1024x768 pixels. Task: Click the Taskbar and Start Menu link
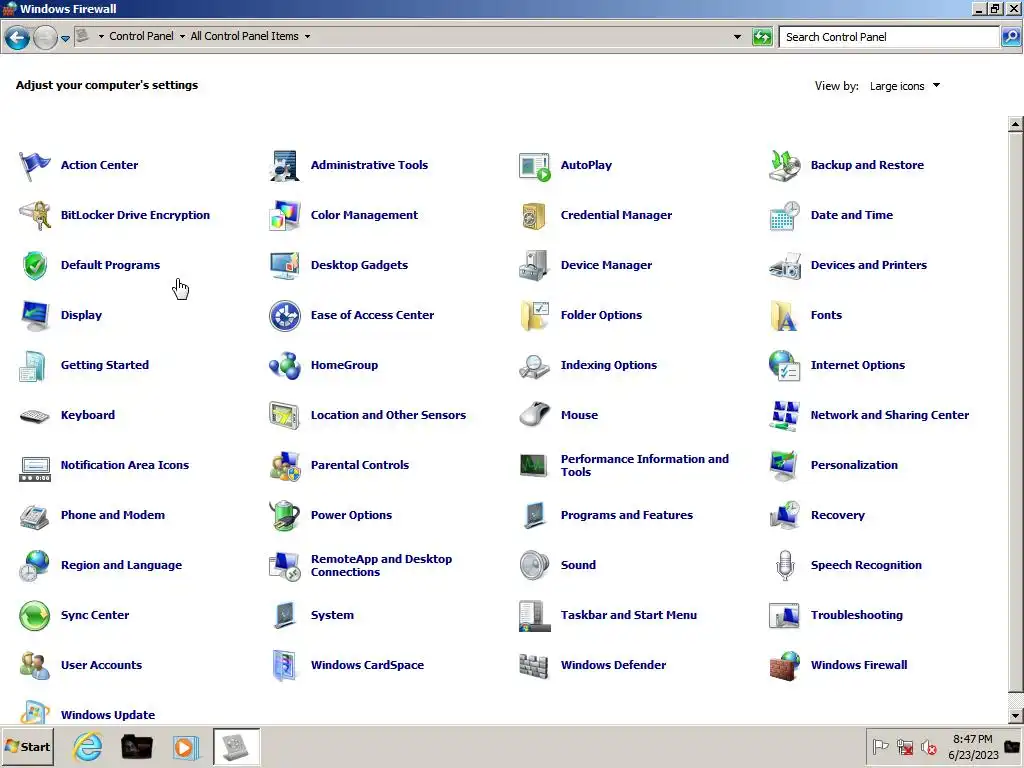tap(628, 615)
